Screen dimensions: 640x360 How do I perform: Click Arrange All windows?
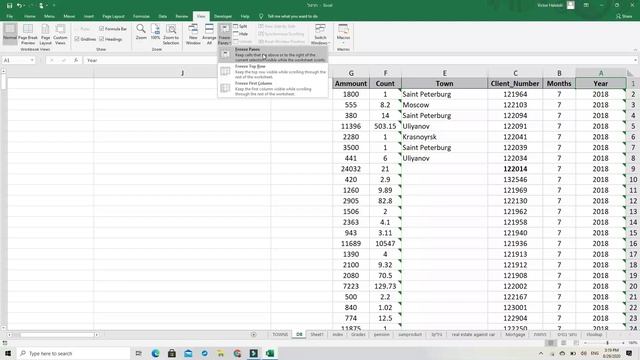(x=209, y=34)
